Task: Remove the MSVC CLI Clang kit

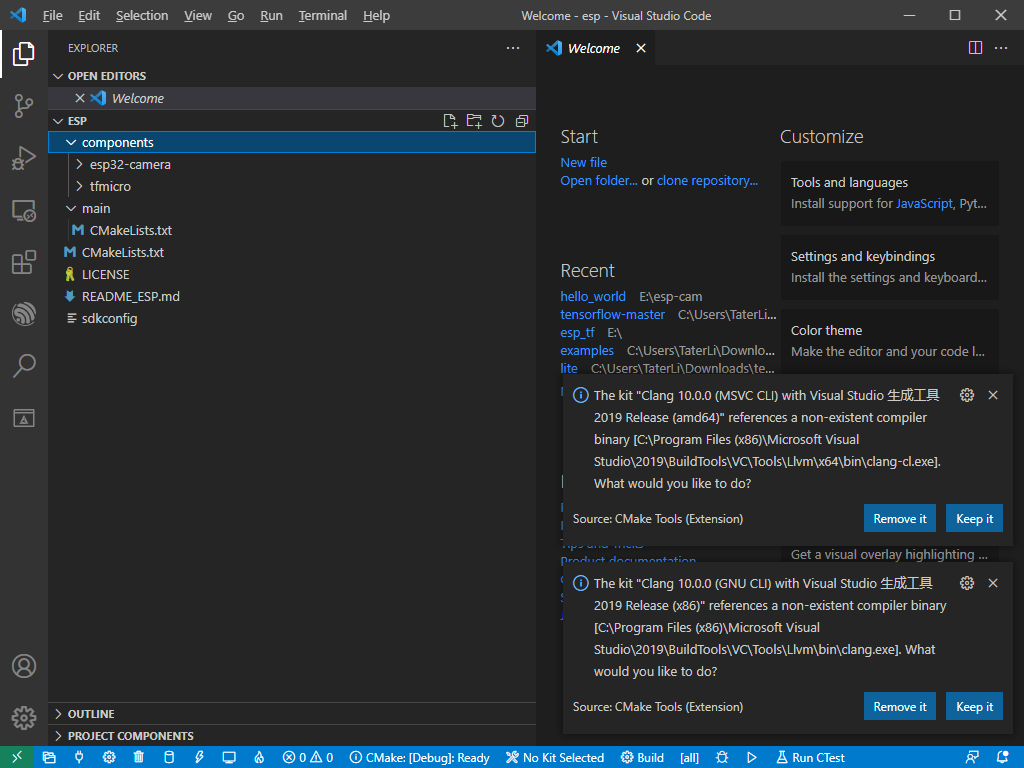Action: 900,519
